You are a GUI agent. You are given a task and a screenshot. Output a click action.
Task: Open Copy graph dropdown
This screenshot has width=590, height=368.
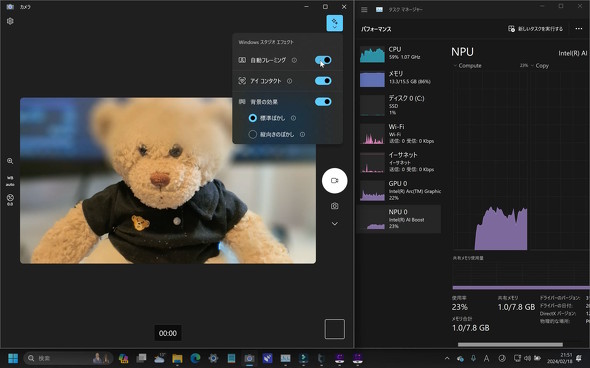pyautogui.click(x=540, y=65)
